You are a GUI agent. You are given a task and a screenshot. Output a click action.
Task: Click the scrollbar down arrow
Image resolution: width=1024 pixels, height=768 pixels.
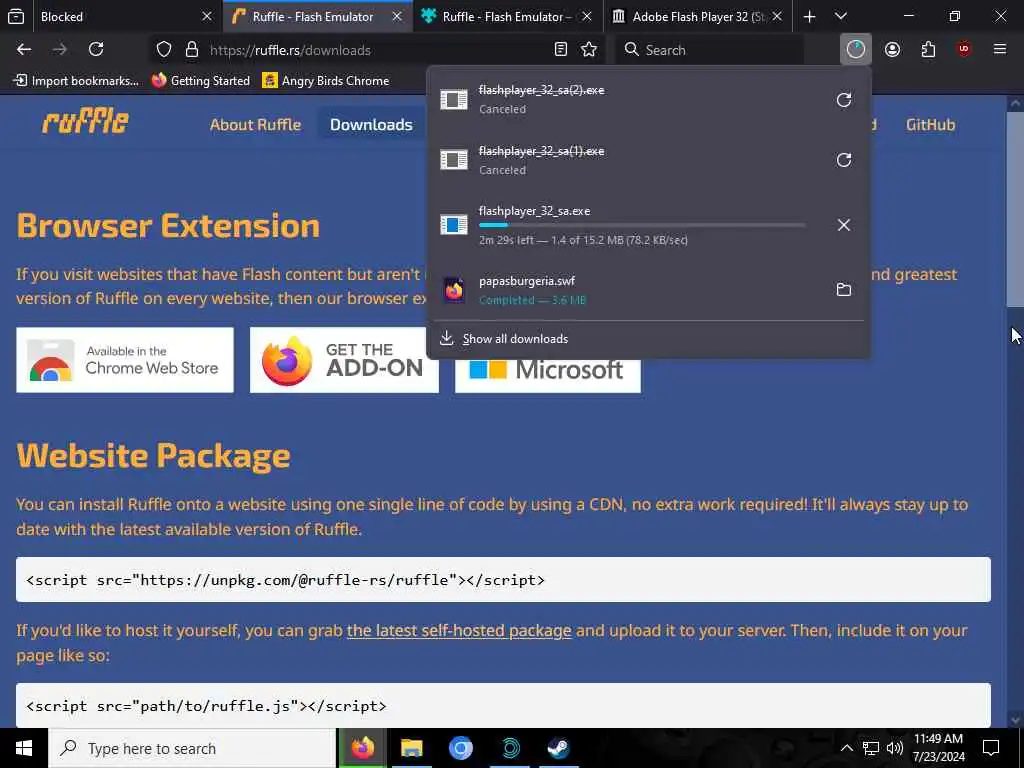tap(1016, 720)
